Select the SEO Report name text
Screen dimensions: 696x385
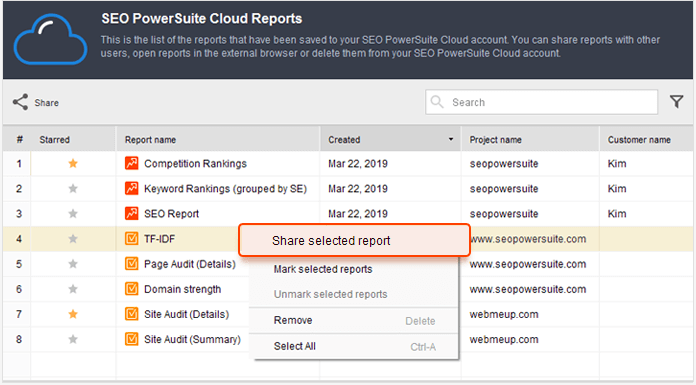(x=171, y=214)
